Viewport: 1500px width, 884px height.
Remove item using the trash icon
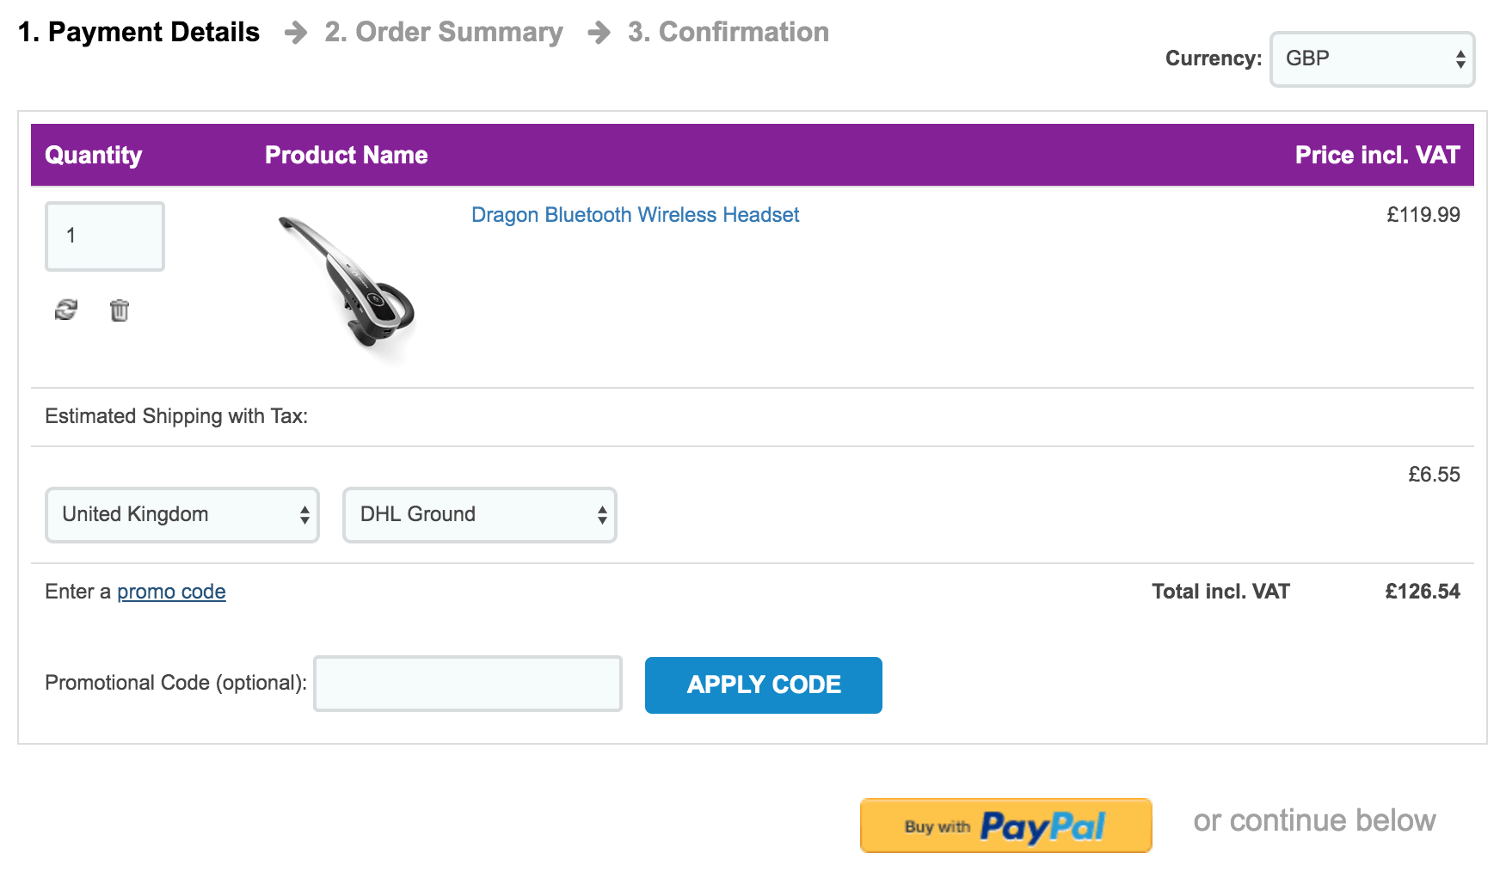120,310
